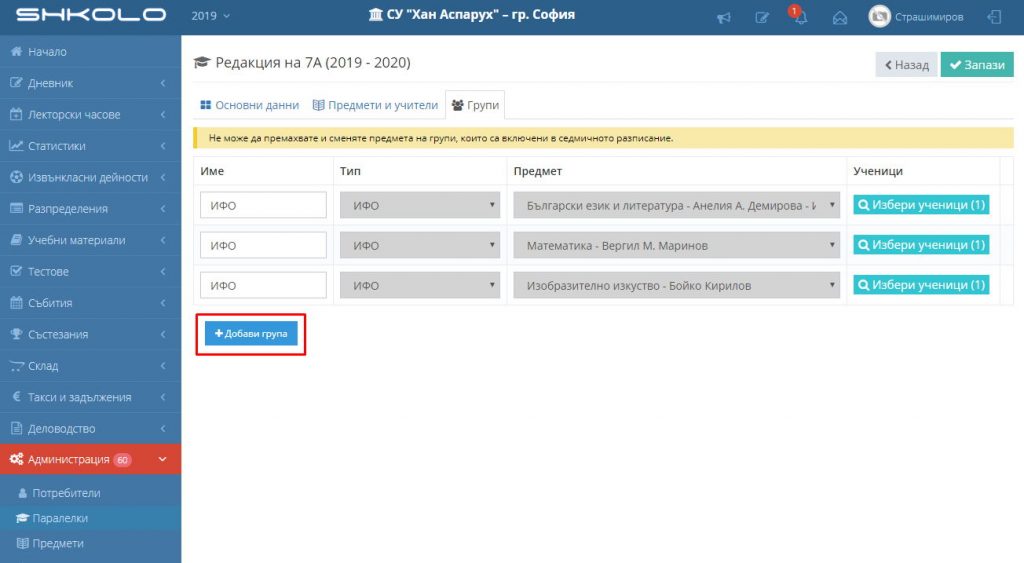The height and width of the screenshot is (563, 1024).
Task: Click the user avatar picture
Action: point(879,16)
